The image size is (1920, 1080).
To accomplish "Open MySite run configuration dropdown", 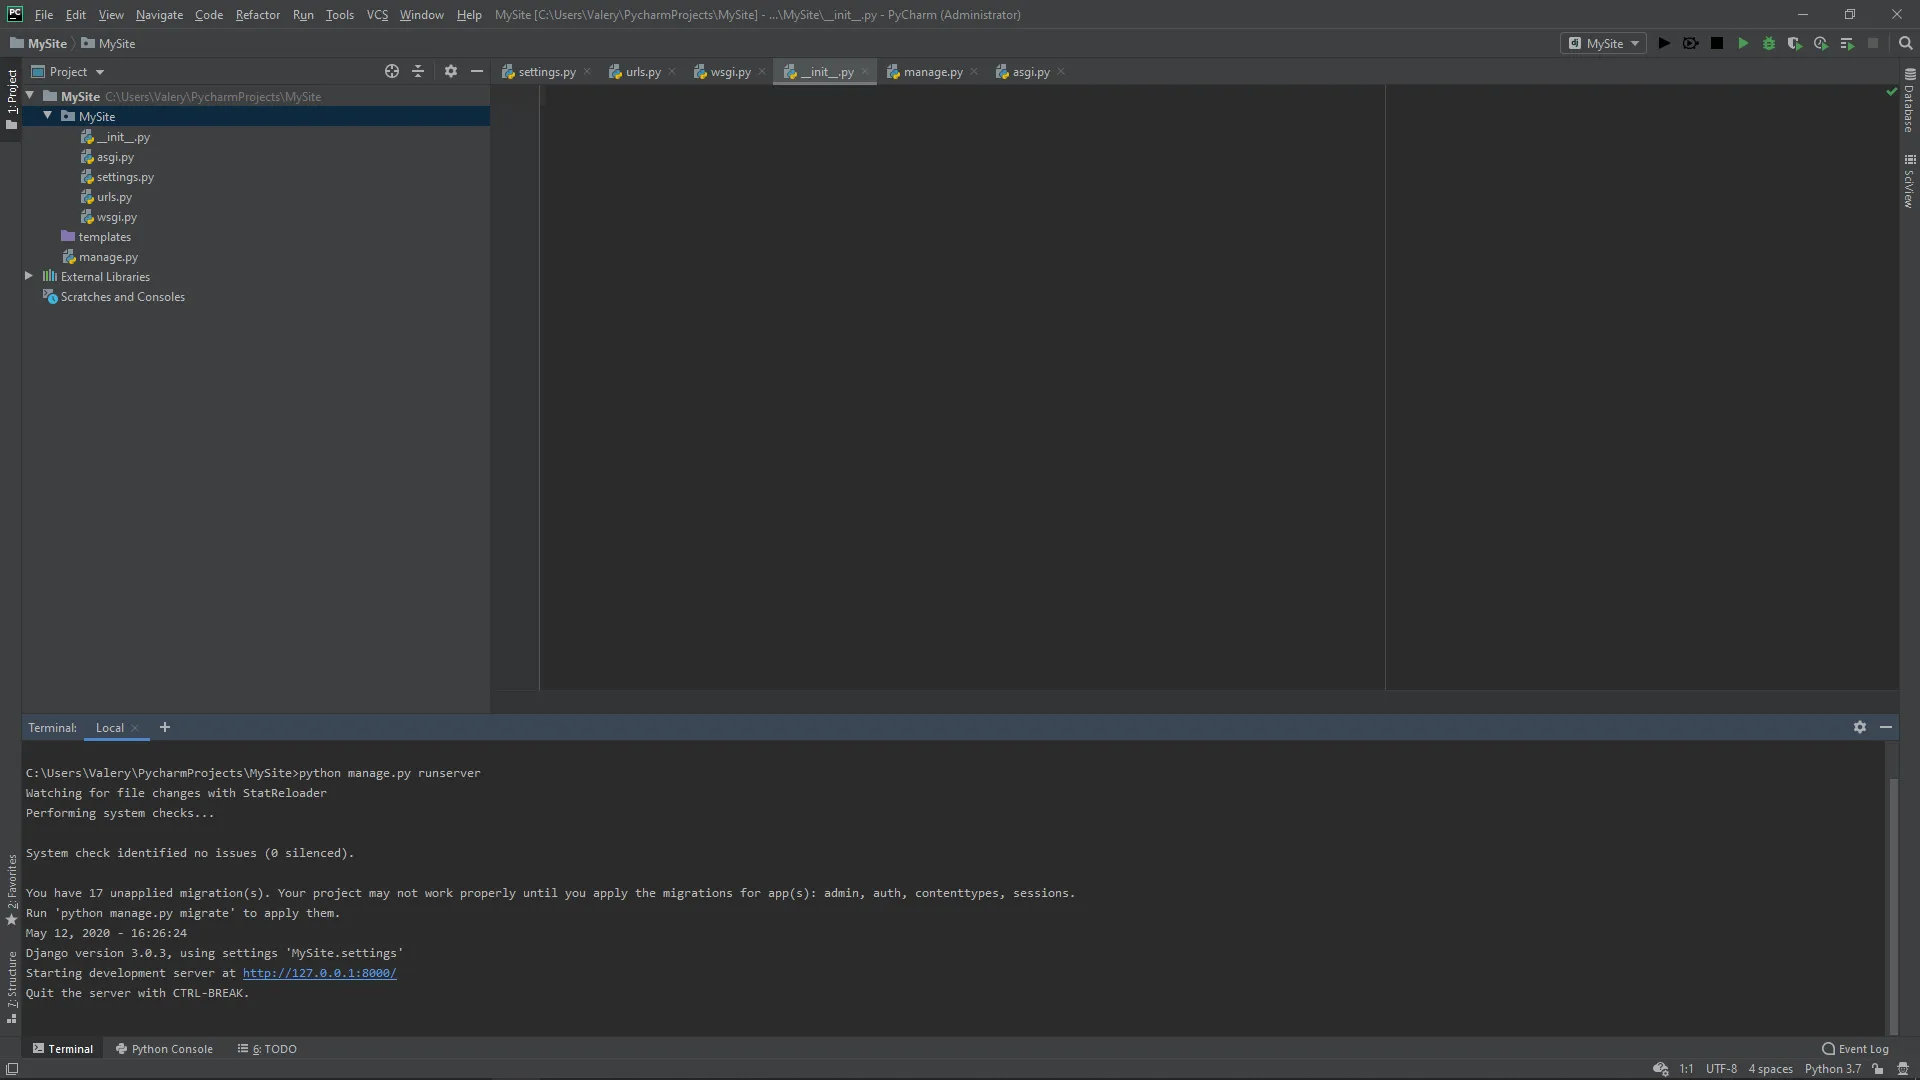I will 1603,43.
